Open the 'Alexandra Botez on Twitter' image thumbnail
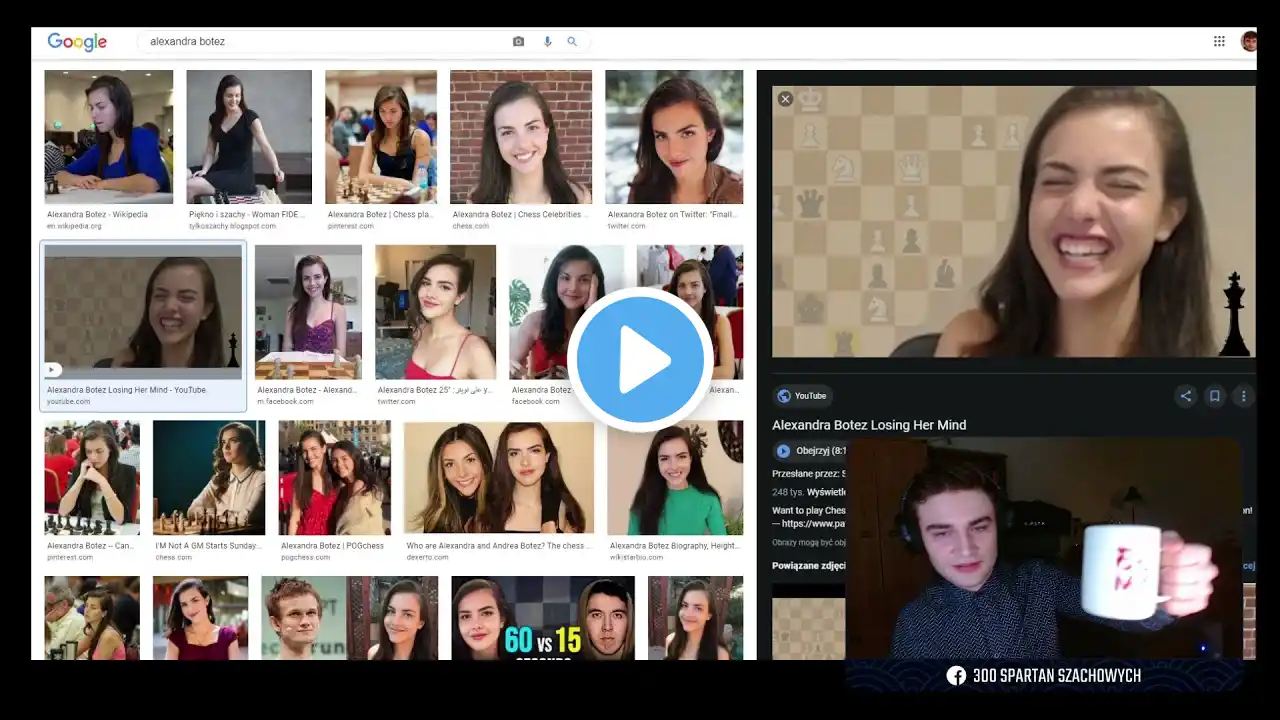The width and height of the screenshot is (1280, 720). click(x=674, y=137)
